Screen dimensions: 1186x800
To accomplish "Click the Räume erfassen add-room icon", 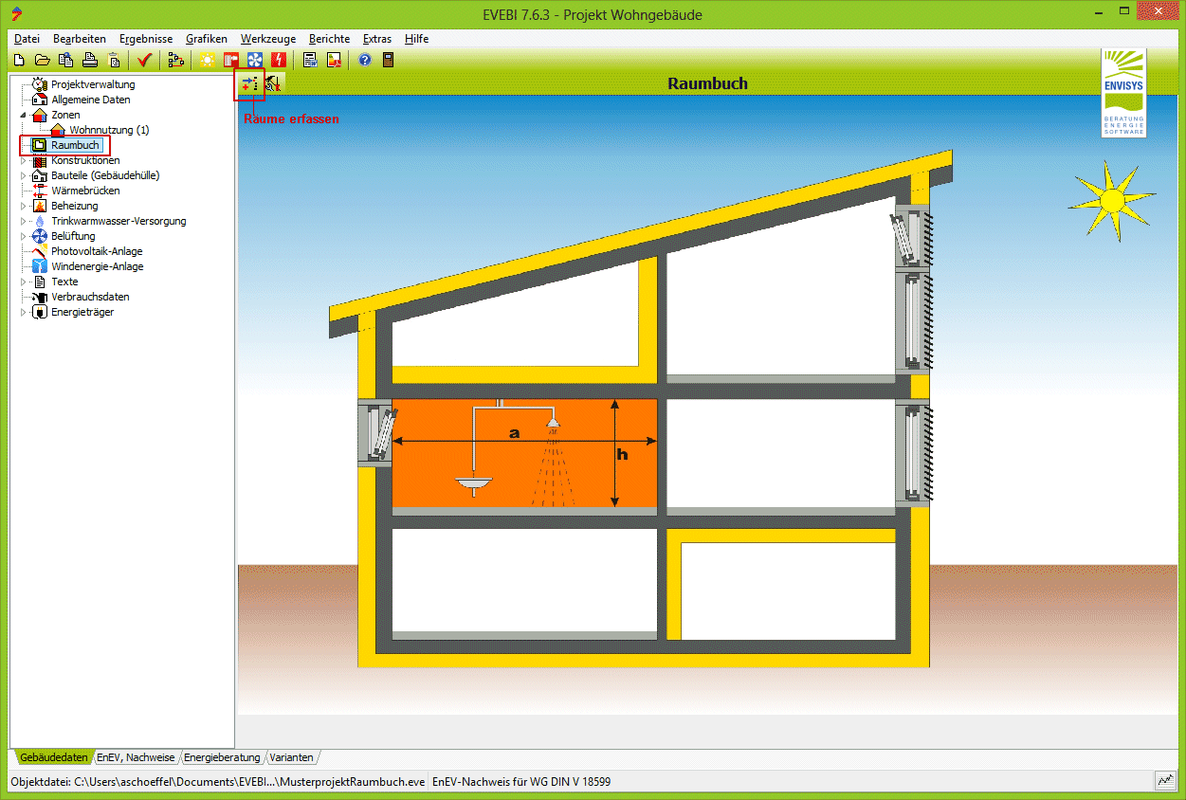I will (249, 85).
